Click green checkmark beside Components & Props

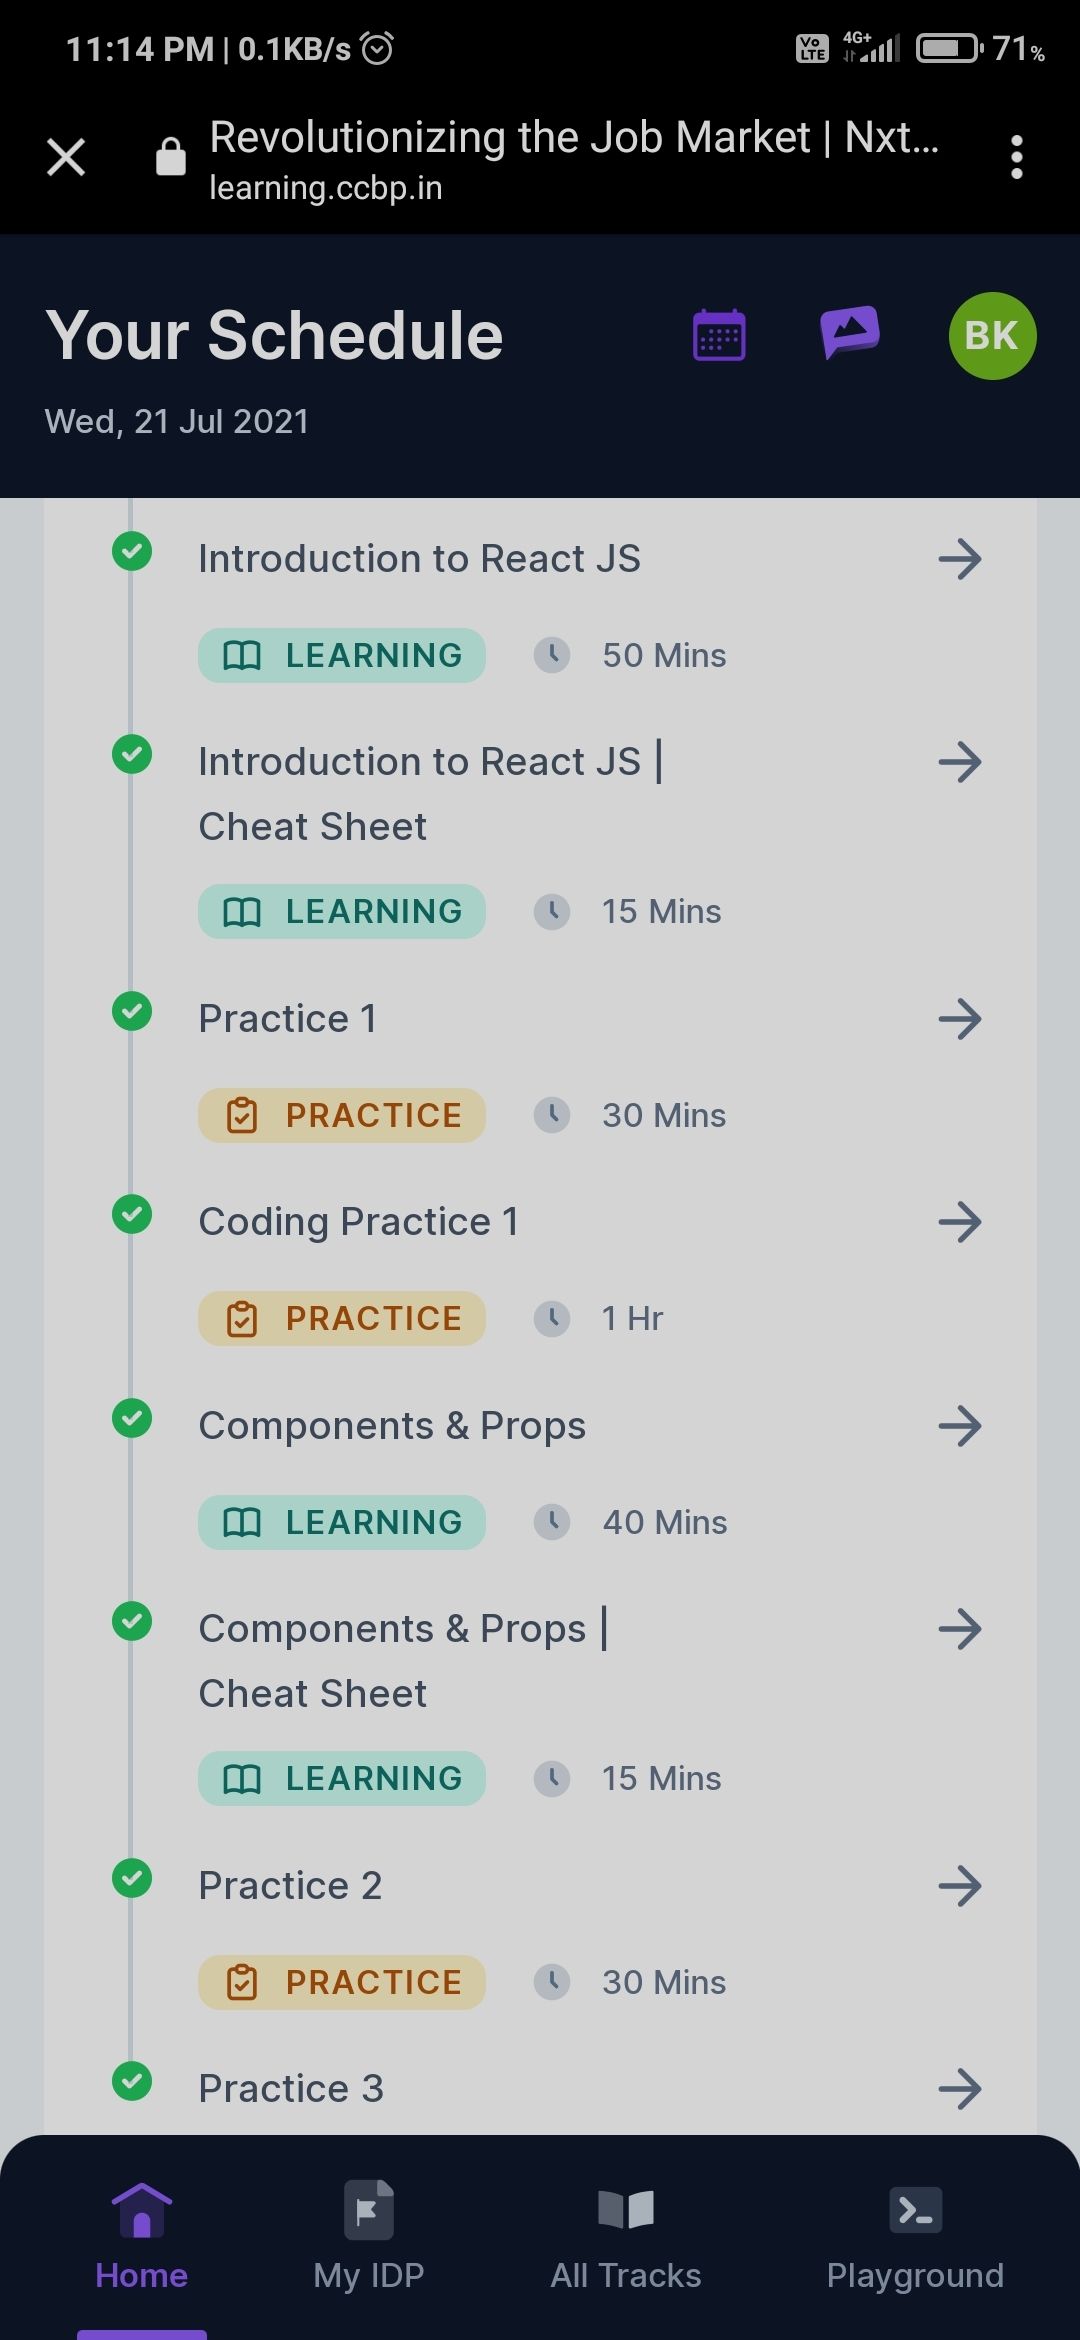132,1418
